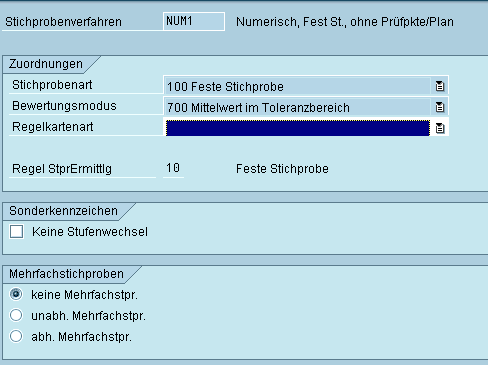Viewport: 488px width, 365px height.
Task: Select the Sonderkennzeichen group header
Action: [63, 211]
